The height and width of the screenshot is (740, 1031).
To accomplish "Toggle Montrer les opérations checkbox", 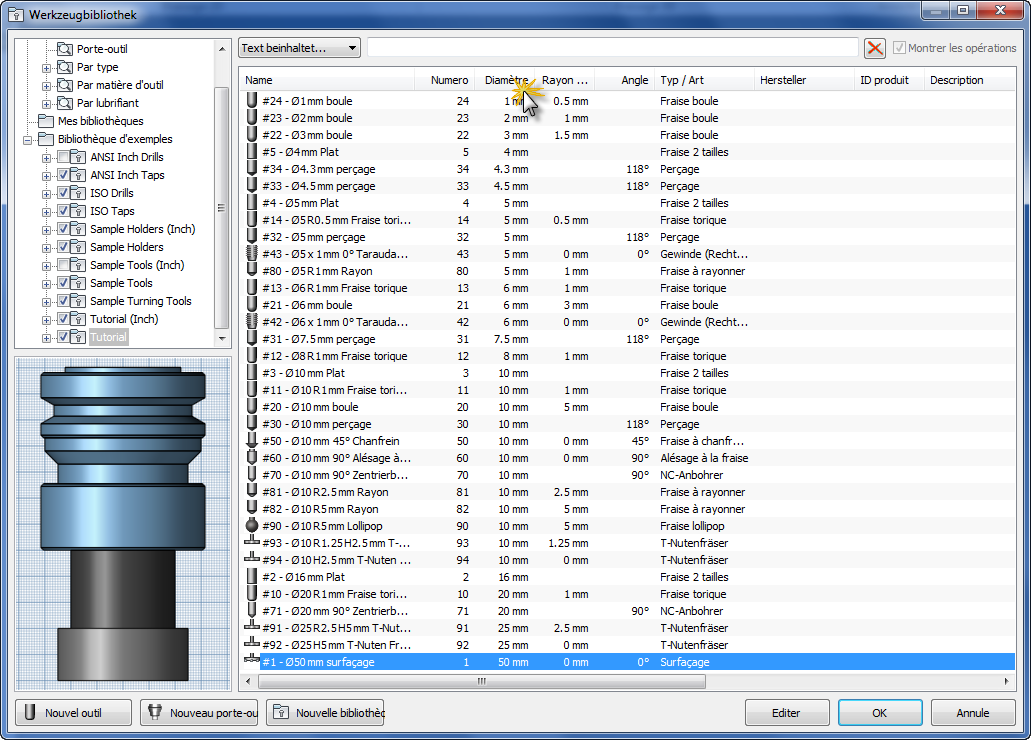I will click(x=899, y=48).
